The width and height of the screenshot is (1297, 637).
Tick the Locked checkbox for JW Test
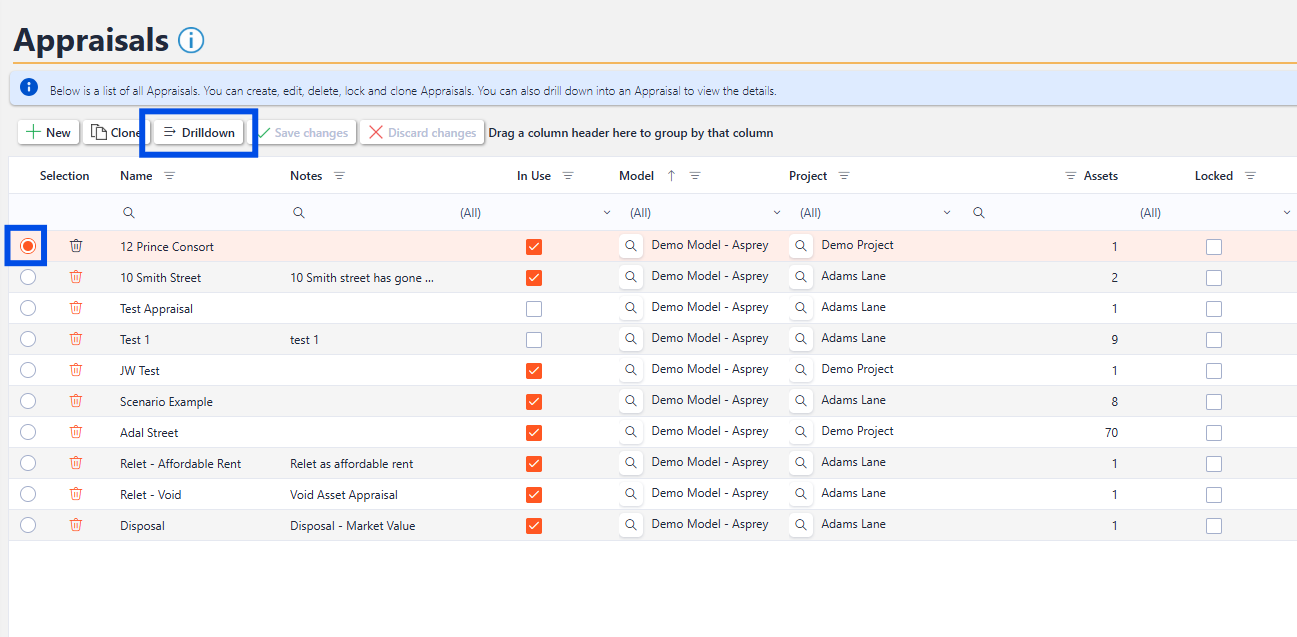point(1213,371)
